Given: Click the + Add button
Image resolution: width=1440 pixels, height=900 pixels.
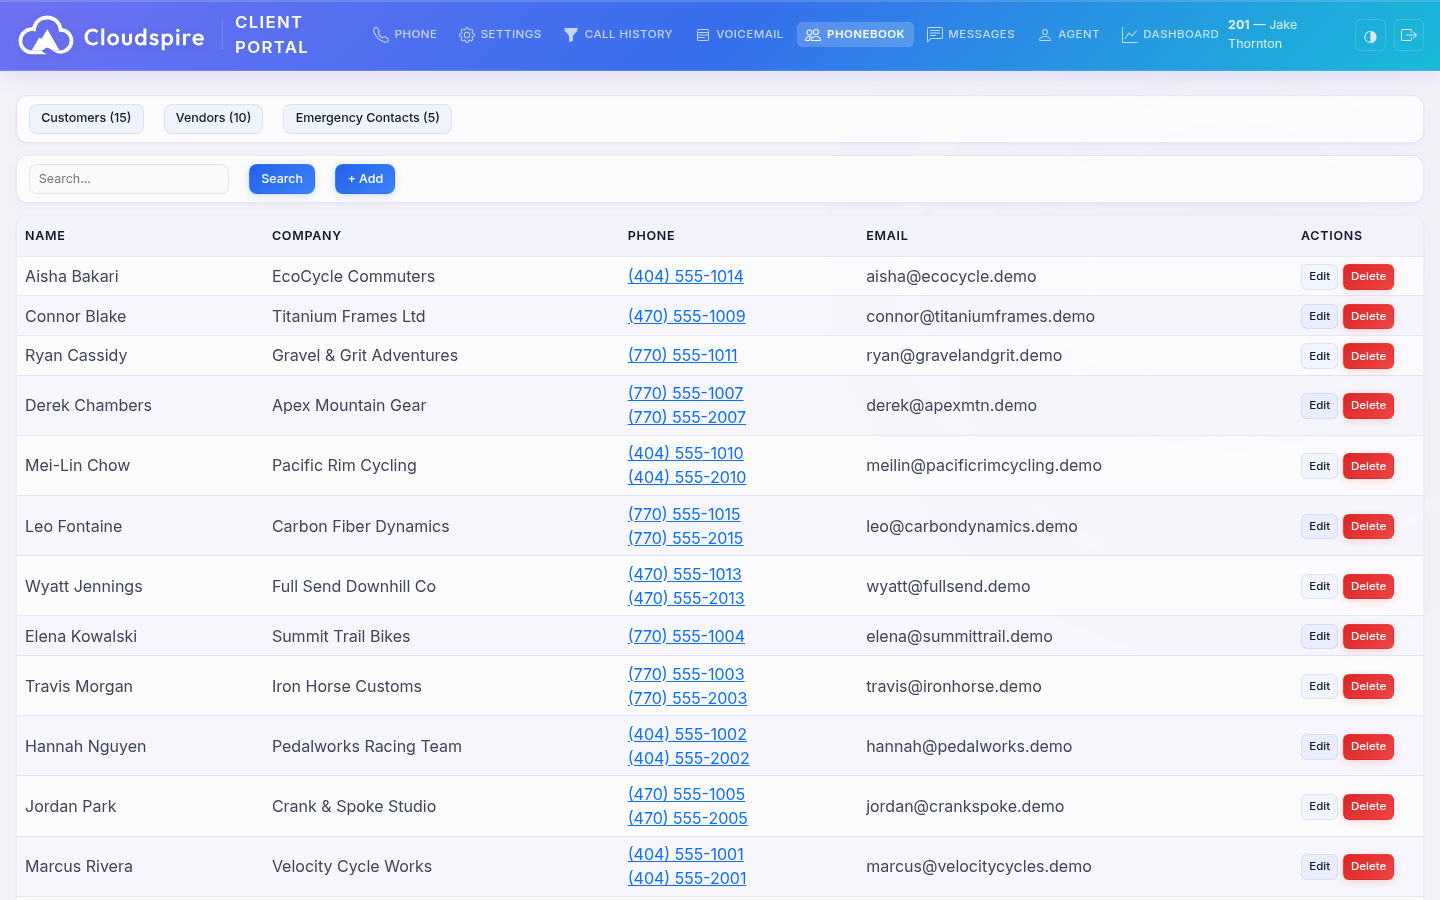Looking at the screenshot, I should click(x=364, y=178).
